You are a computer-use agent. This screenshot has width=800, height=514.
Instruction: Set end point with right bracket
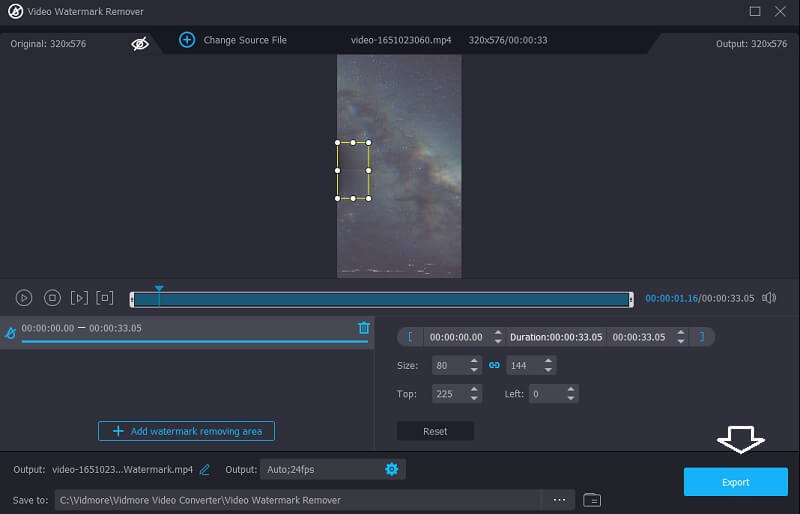[x=702, y=337]
